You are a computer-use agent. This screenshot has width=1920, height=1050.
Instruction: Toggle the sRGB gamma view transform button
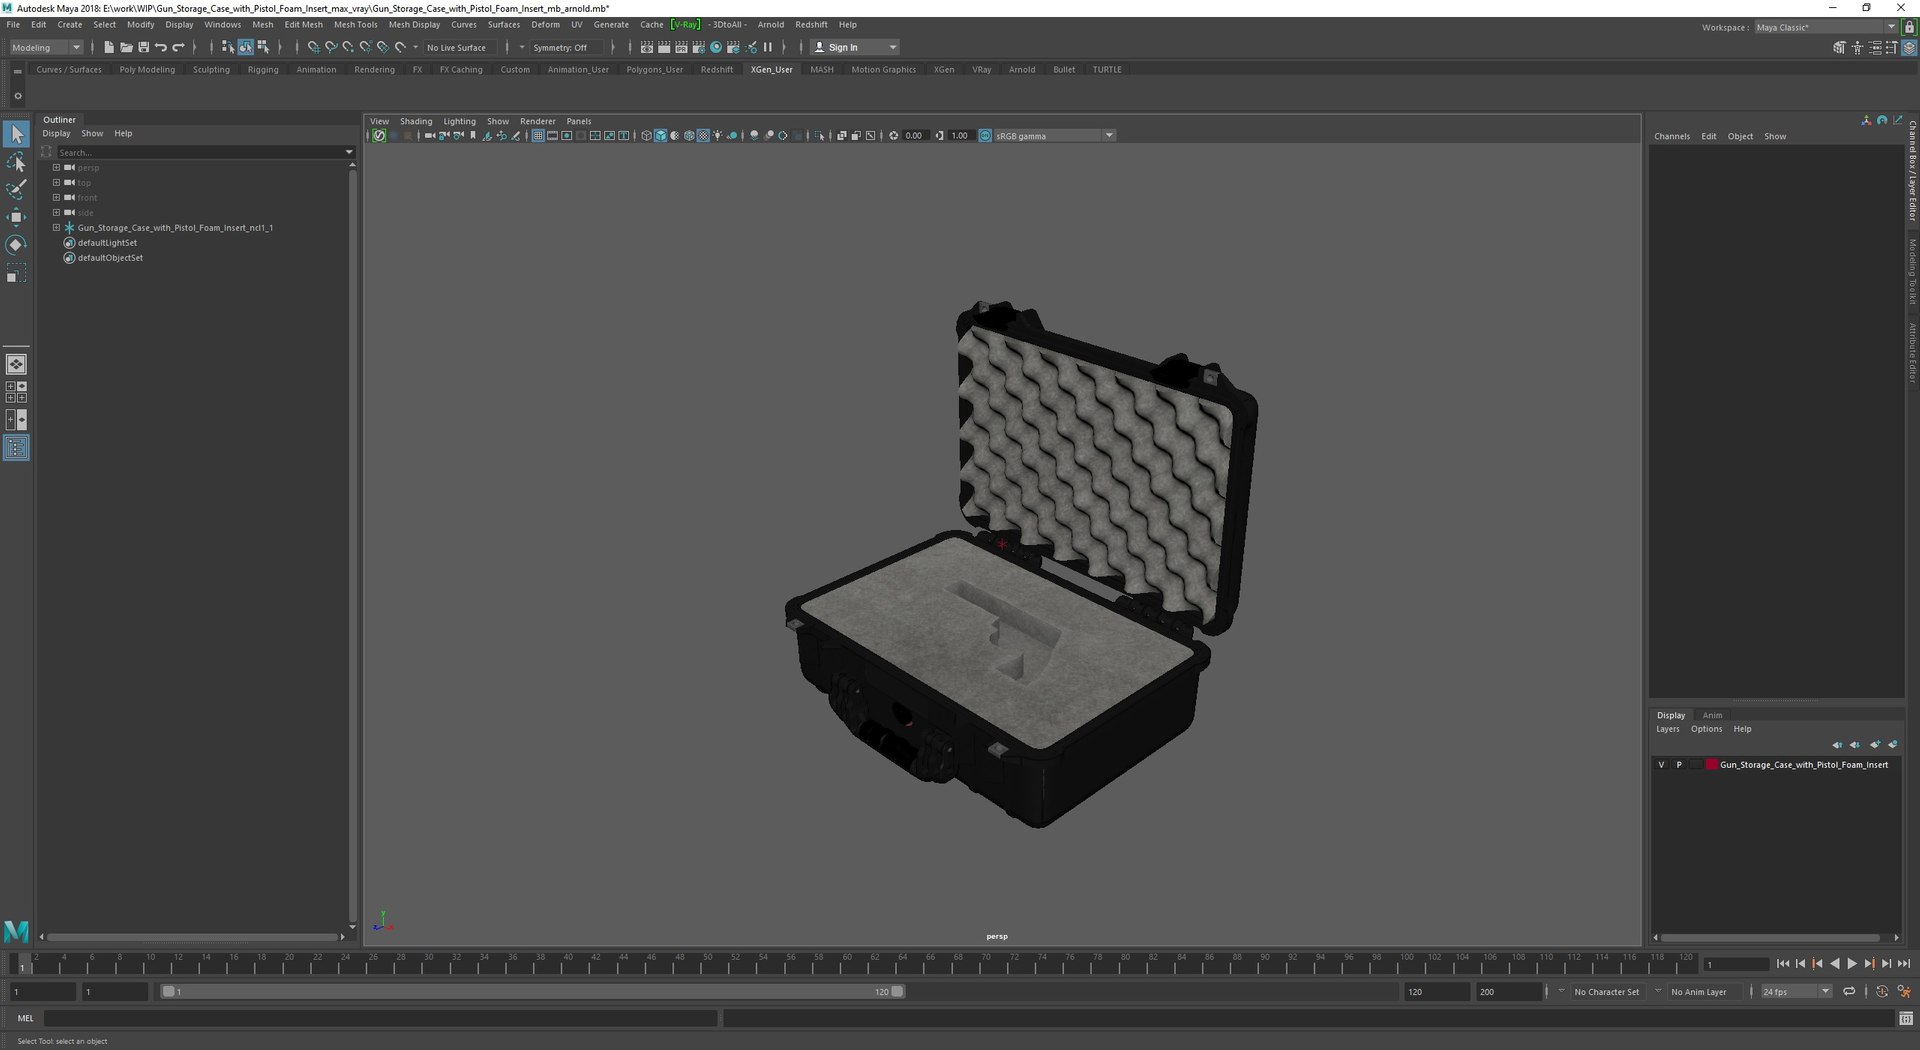[985, 136]
